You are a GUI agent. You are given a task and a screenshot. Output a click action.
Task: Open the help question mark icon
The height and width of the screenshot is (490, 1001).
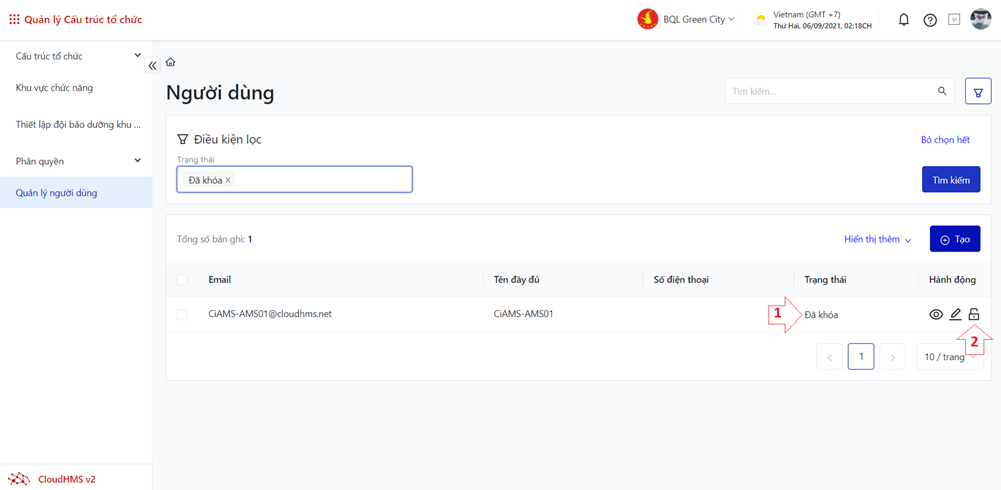tap(929, 20)
